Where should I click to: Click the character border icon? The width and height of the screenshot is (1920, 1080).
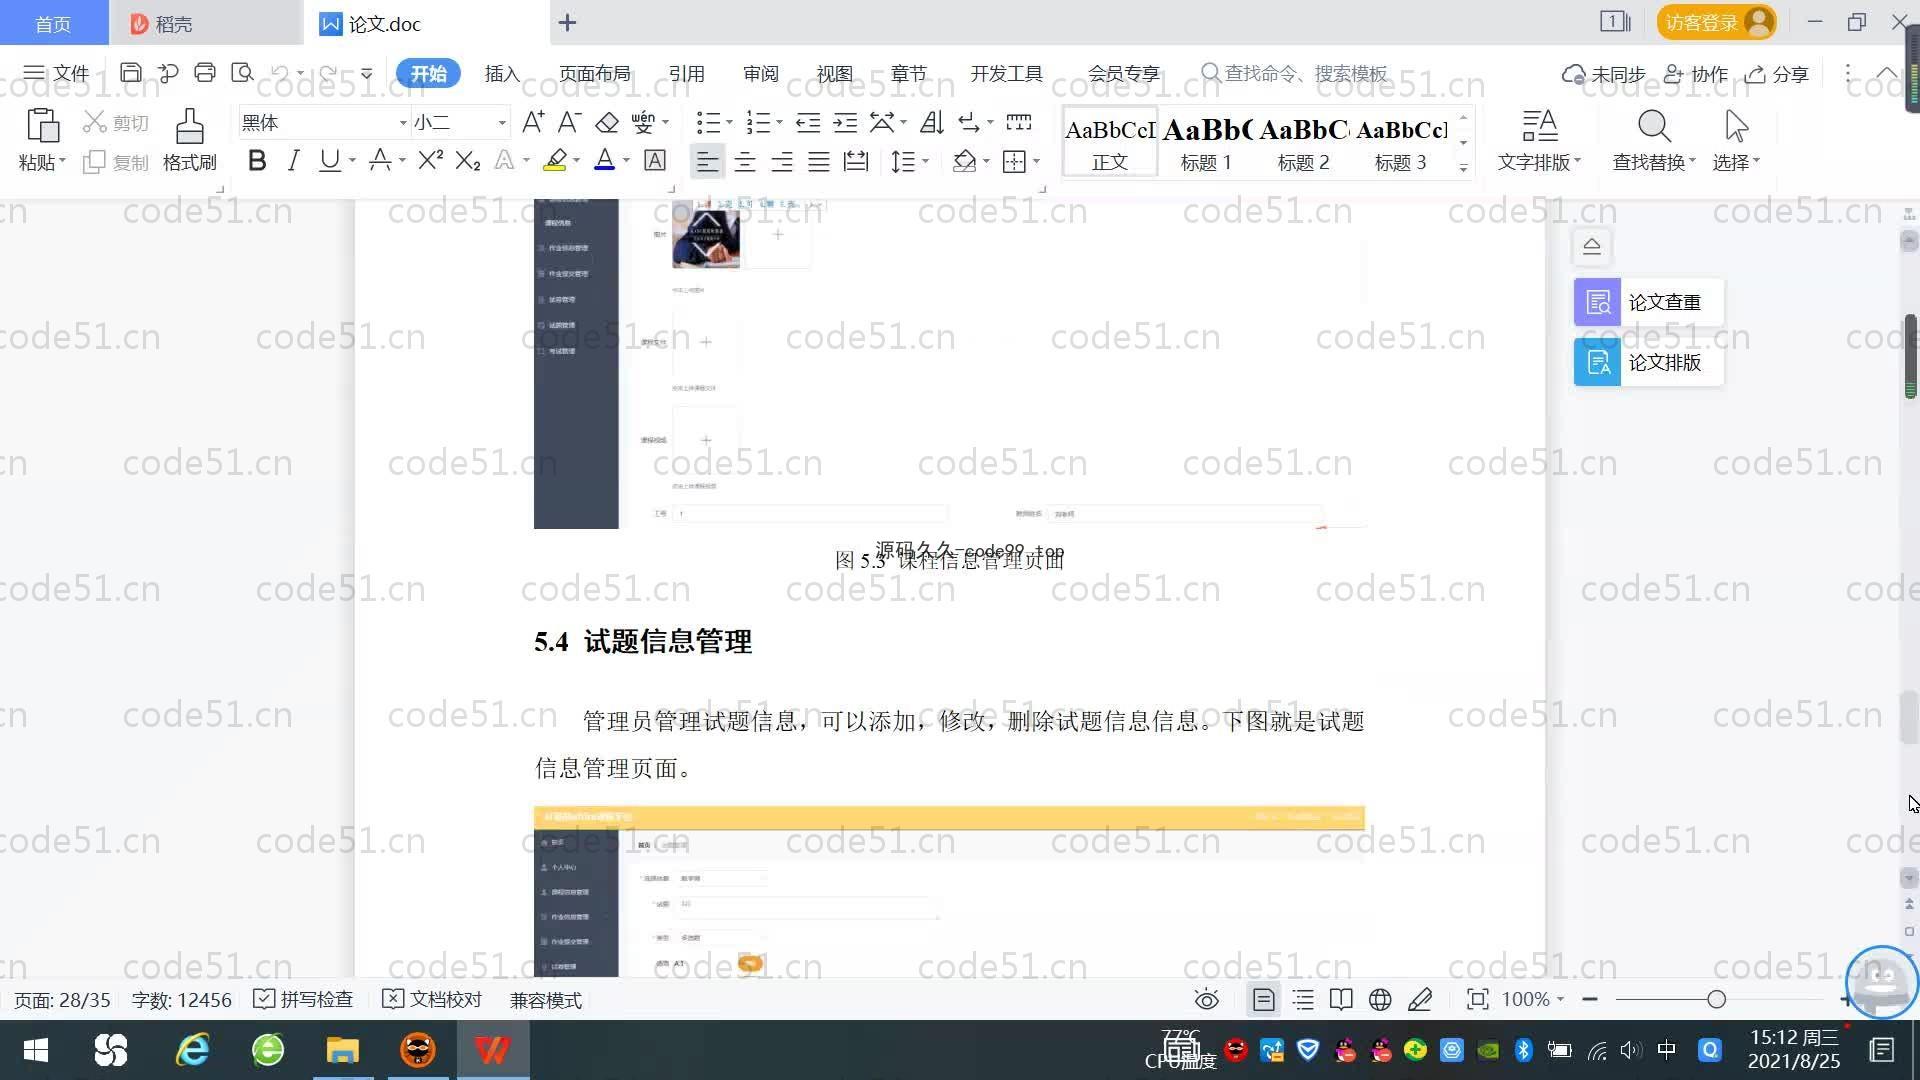tap(655, 161)
